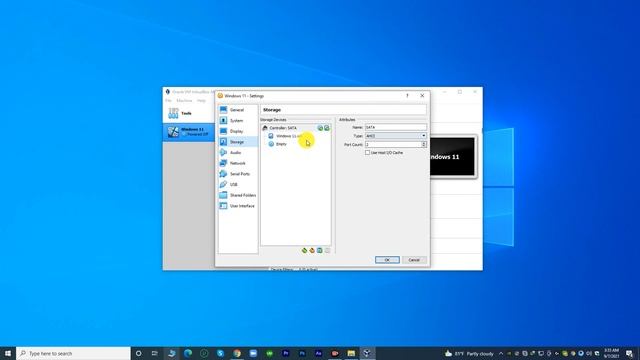Open the Display settings category
This screenshot has height=360, width=640.
pos(238,131)
